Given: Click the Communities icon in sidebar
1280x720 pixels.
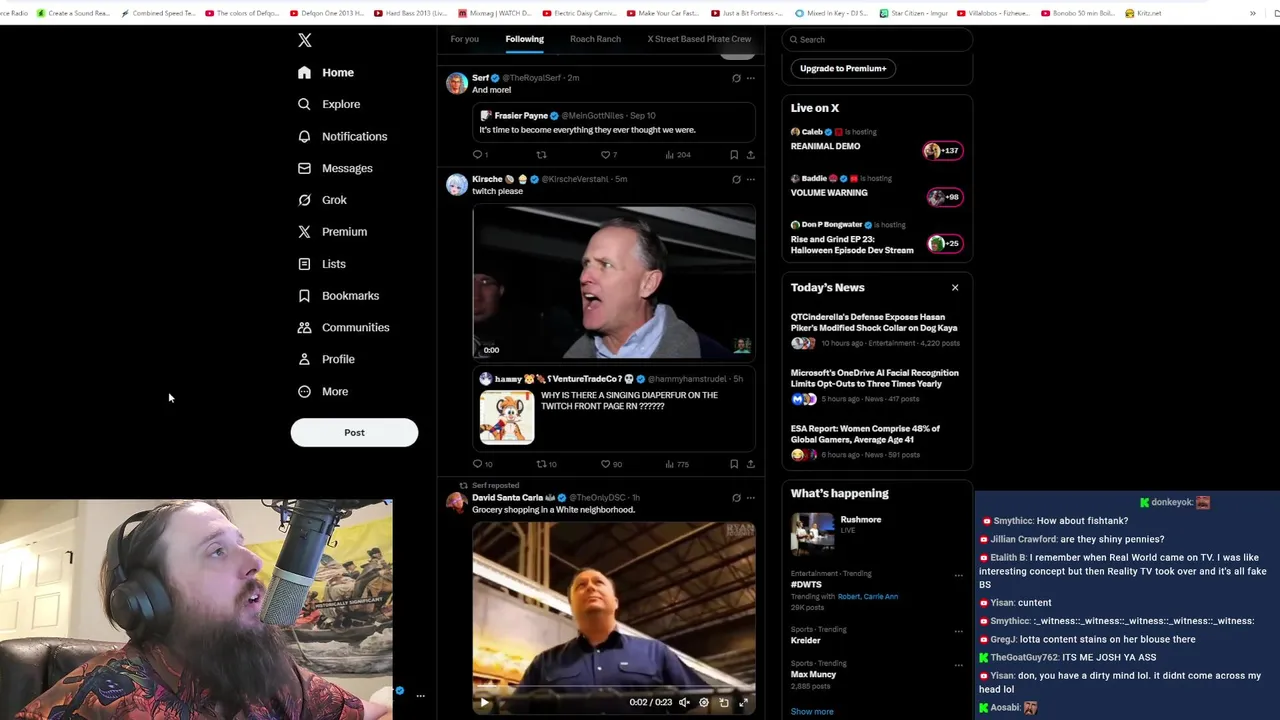Looking at the screenshot, I should coord(304,327).
